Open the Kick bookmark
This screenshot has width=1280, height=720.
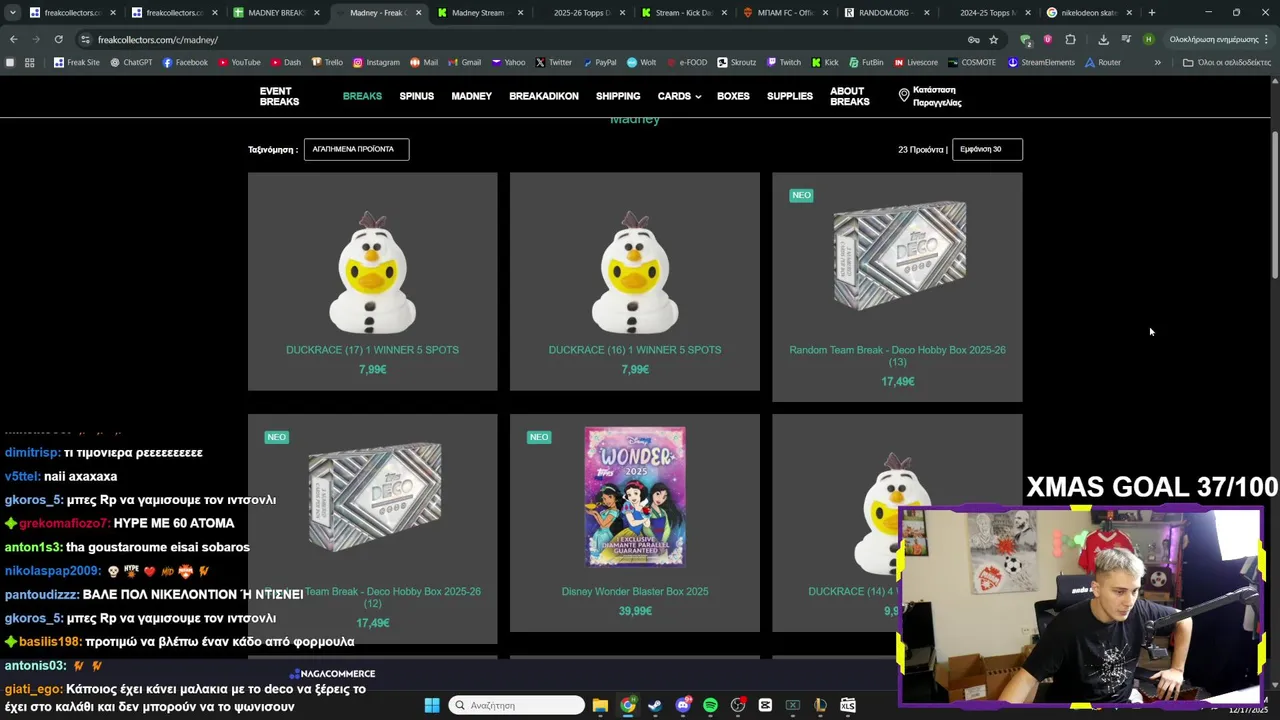[x=825, y=62]
